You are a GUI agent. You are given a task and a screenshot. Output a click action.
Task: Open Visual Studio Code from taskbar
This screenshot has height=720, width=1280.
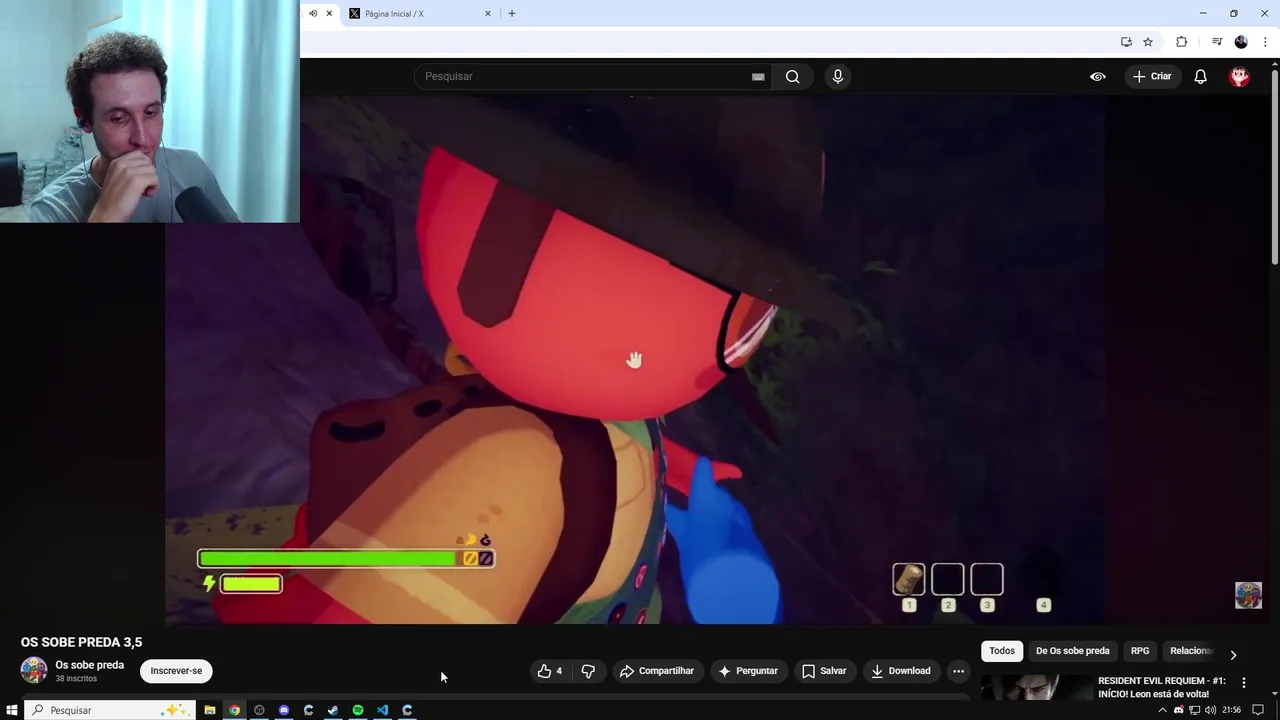click(382, 710)
